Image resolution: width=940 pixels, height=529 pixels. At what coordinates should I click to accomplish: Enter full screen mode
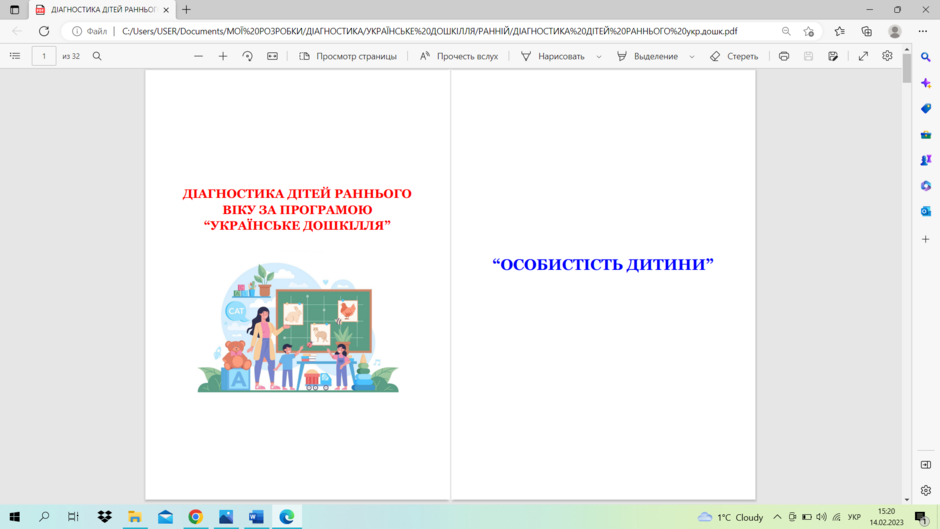coord(863,56)
